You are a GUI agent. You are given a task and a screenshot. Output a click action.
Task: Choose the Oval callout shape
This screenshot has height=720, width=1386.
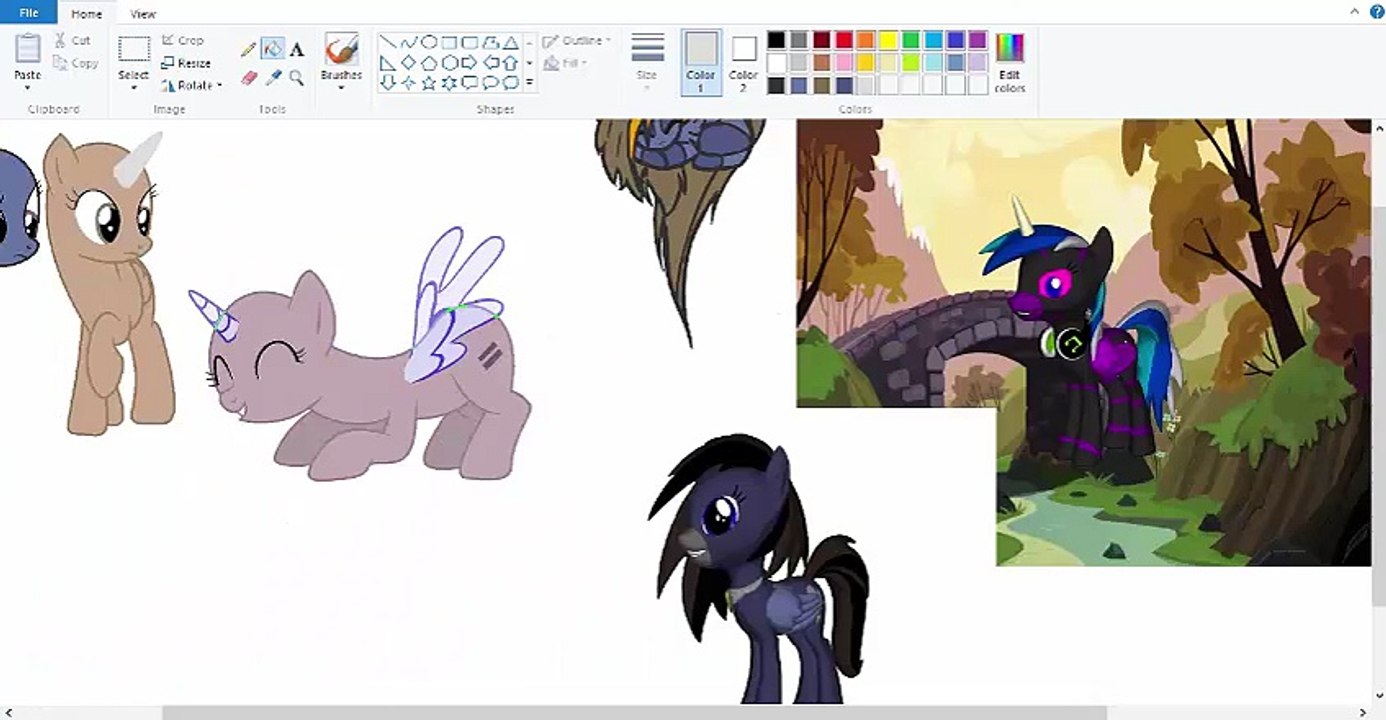click(490, 82)
